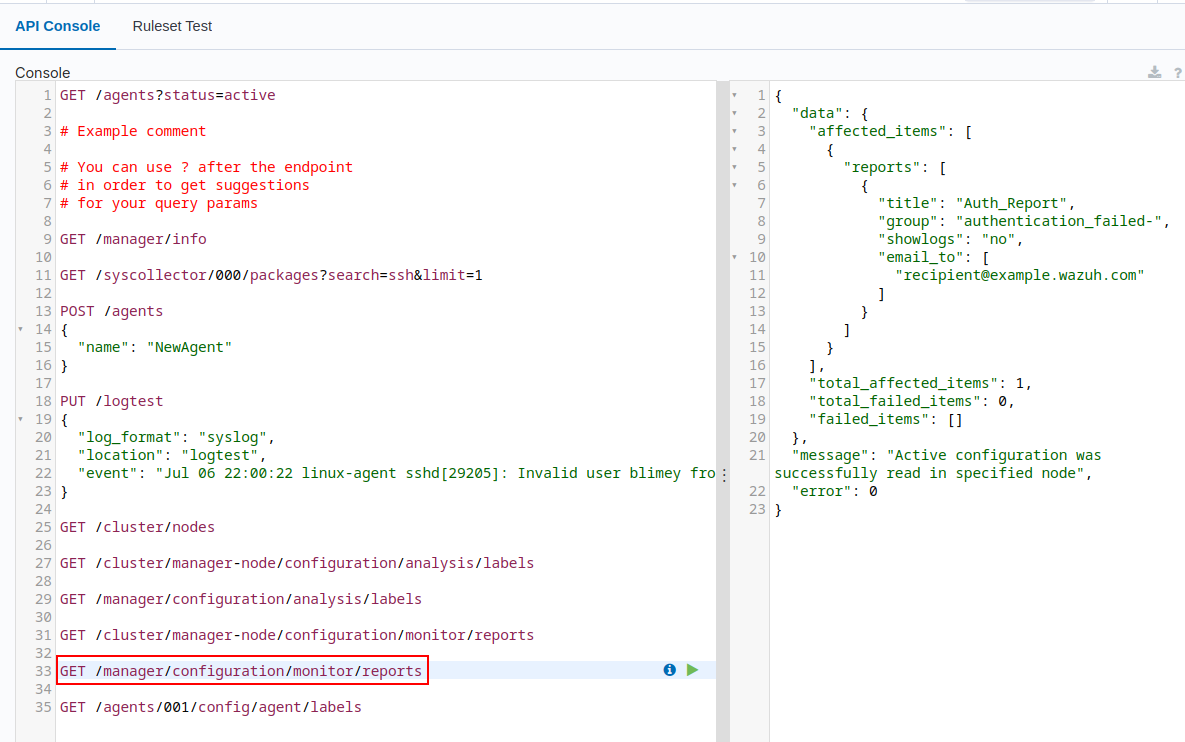Viewport: 1185px width, 742px height.
Task: Switch to the Ruleset Test tab
Action: 172,27
